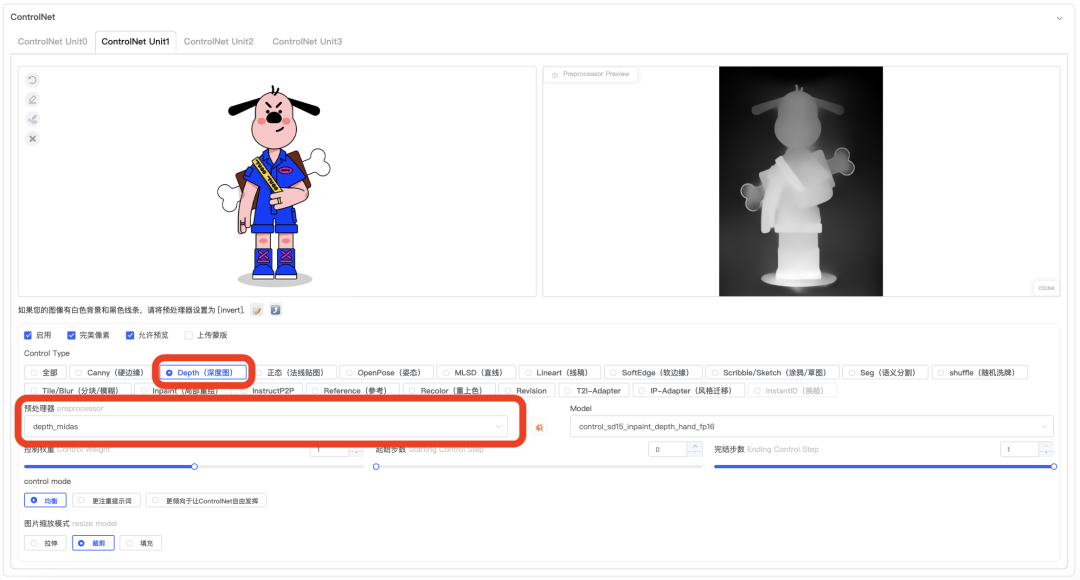Click the blue J icon after the invert hint
Screen dimensions: 1080x580
(x=276, y=310)
